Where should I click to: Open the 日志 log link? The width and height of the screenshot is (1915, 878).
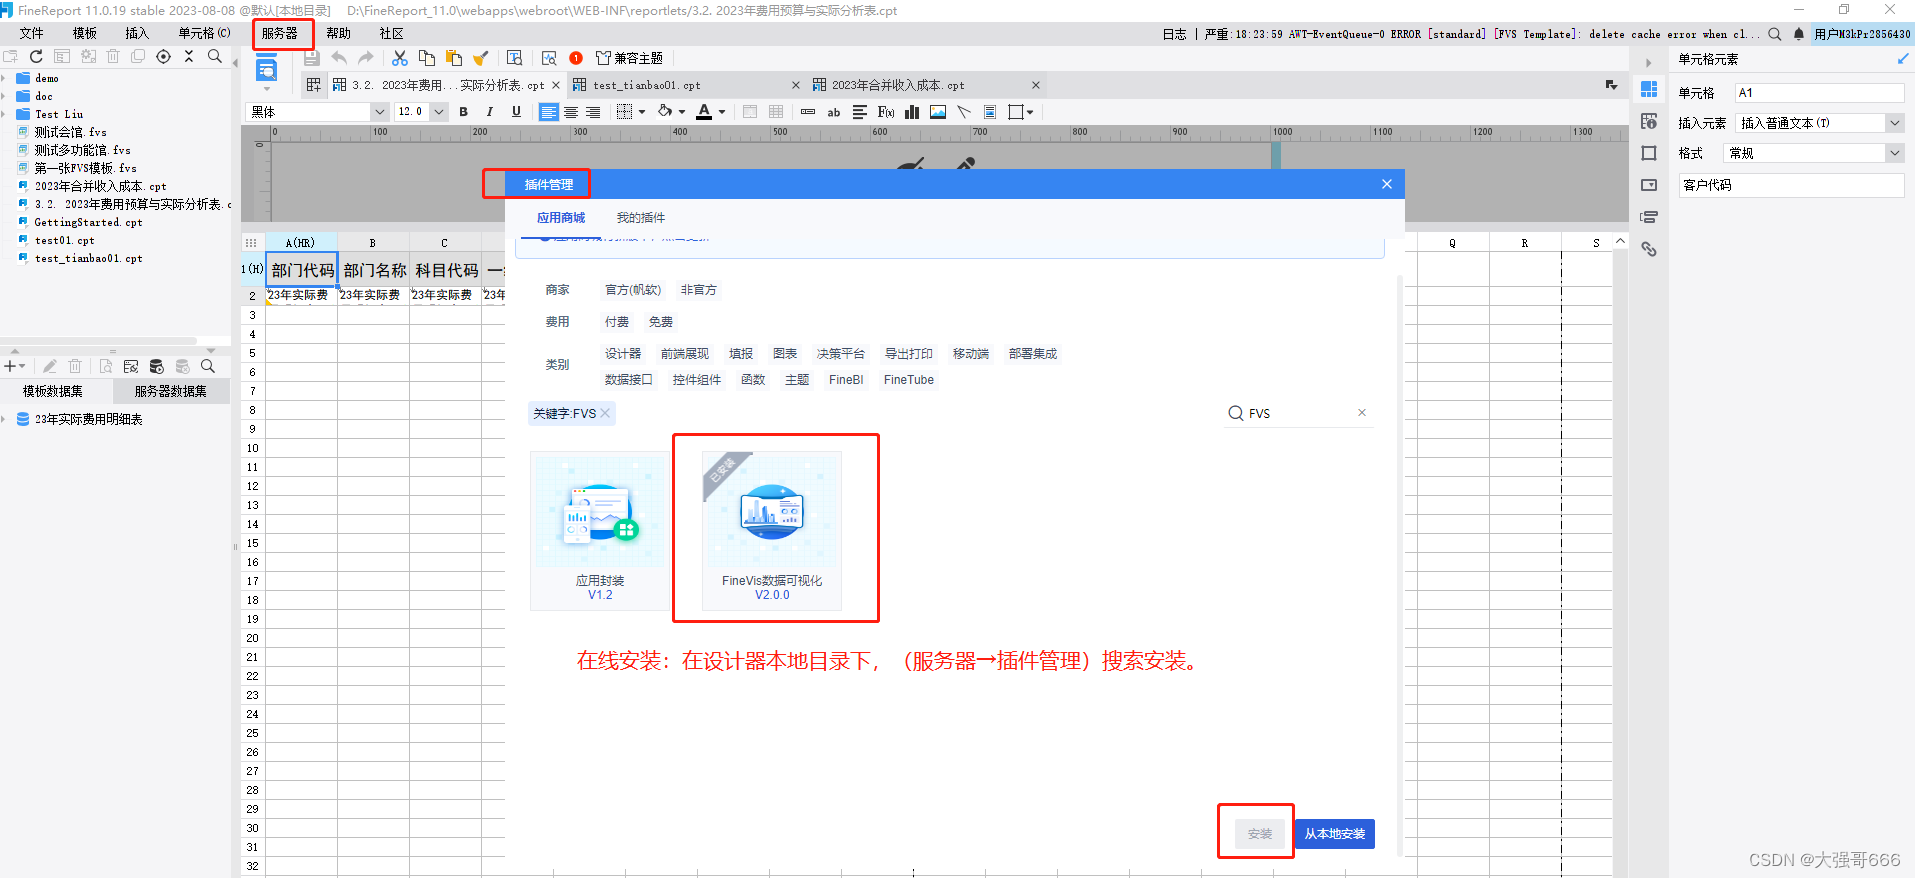pyautogui.click(x=1174, y=34)
